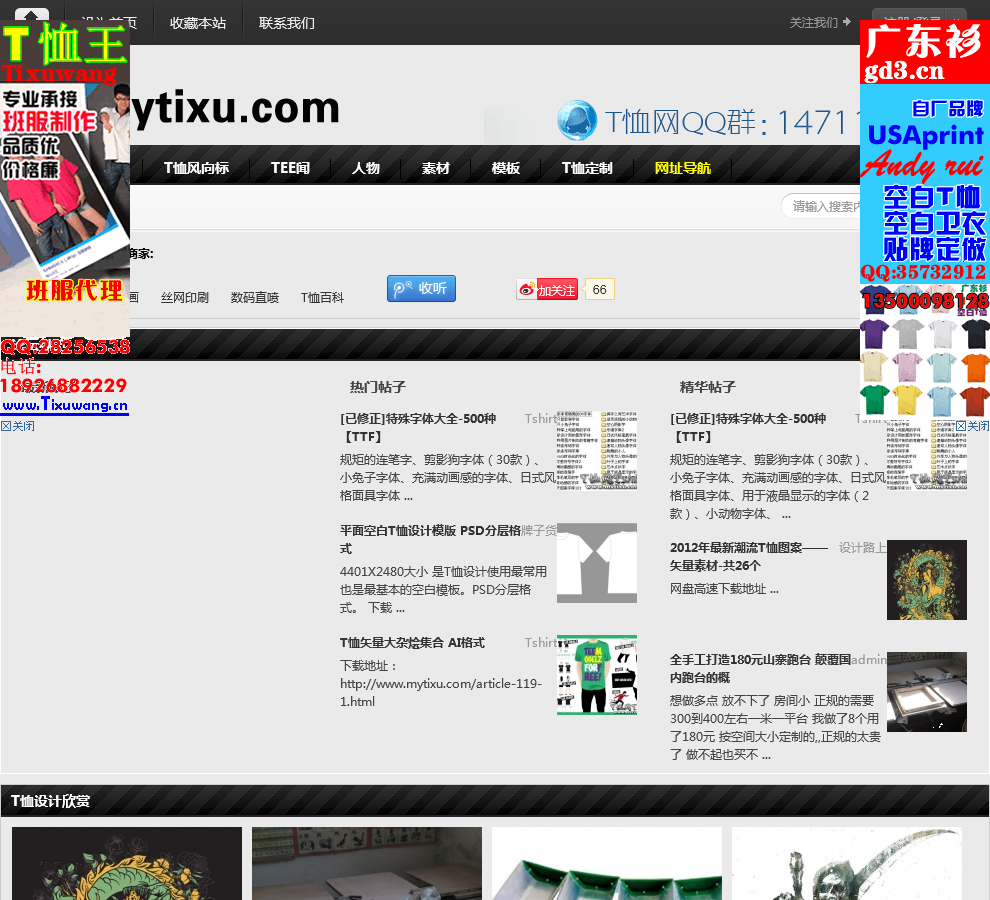The image size is (990, 900).
Task: Open 全手工打造180元山寨跑台 post
Action: click(760, 669)
